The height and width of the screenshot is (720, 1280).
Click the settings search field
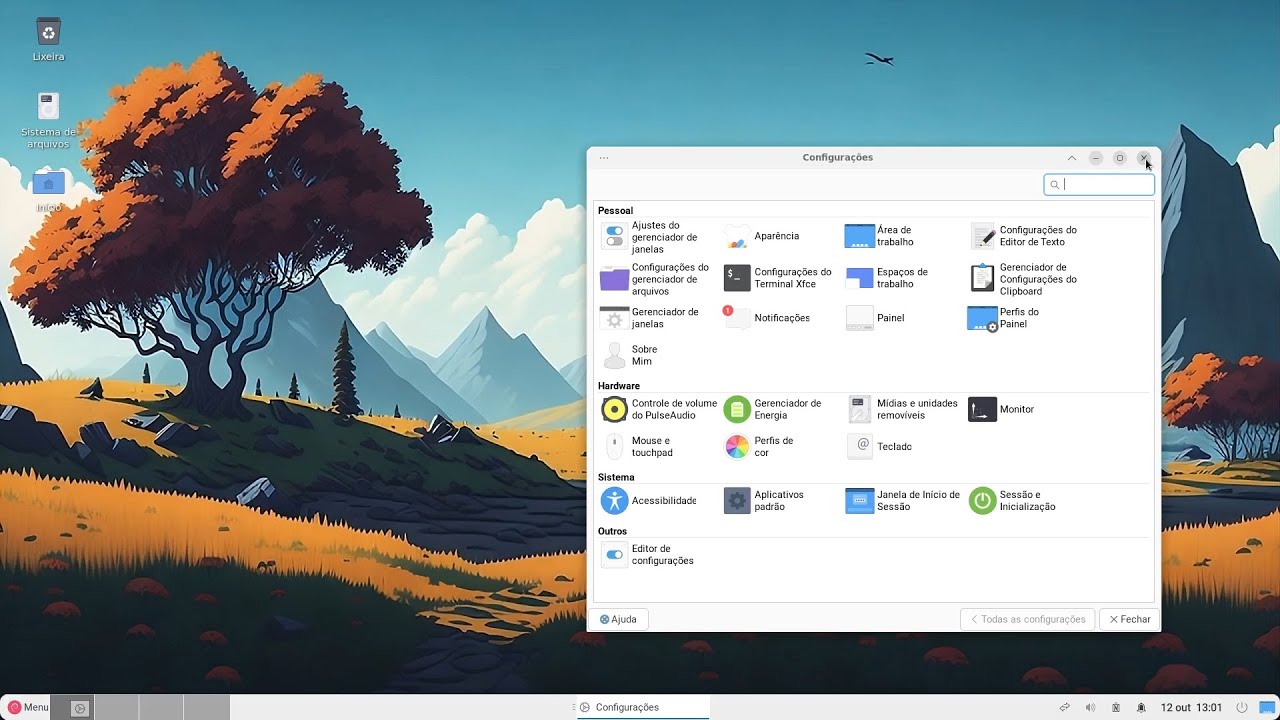[1099, 184]
